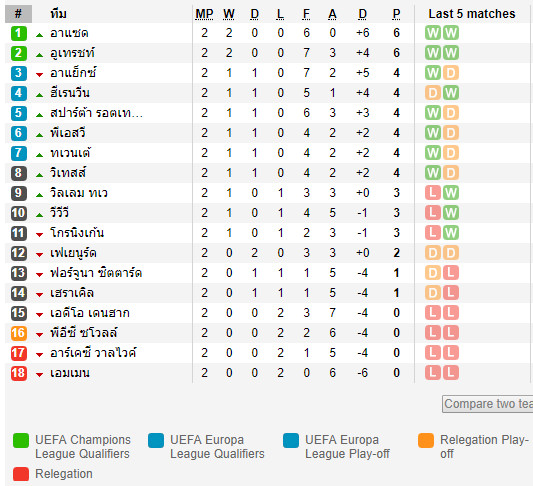Sort by the P points column header
The height and width of the screenshot is (486, 533).
(x=396, y=14)
